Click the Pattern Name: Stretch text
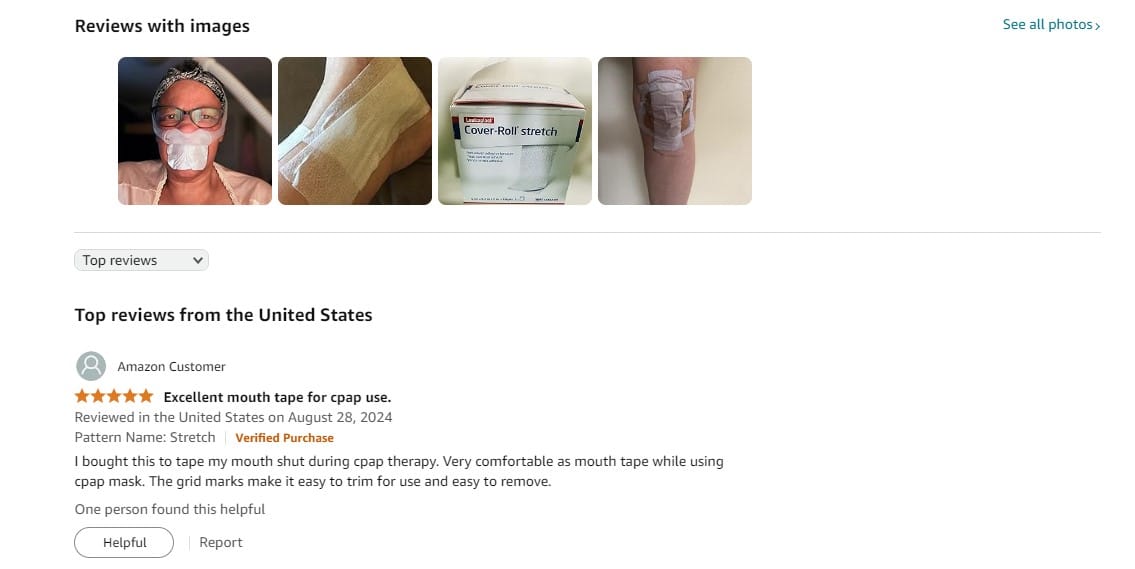Image resolution: width=1135 pixels, height=569 pixels. click(145, 438)
